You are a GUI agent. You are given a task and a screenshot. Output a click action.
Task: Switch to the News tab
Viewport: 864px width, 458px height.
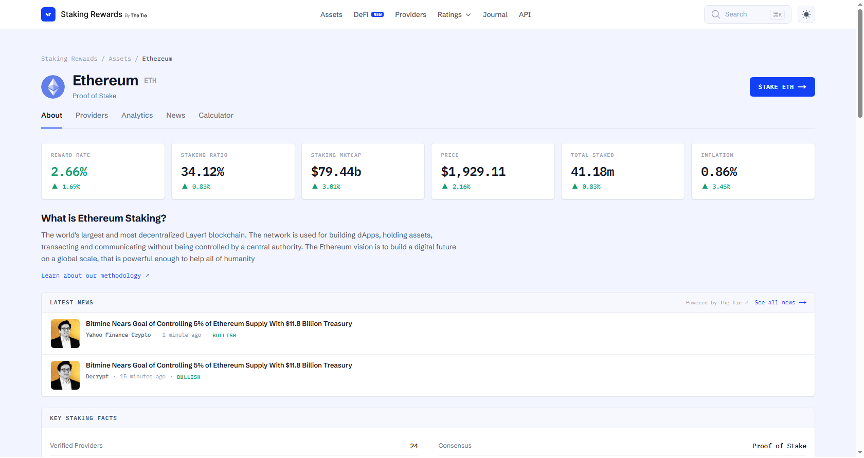click(176, 115)
